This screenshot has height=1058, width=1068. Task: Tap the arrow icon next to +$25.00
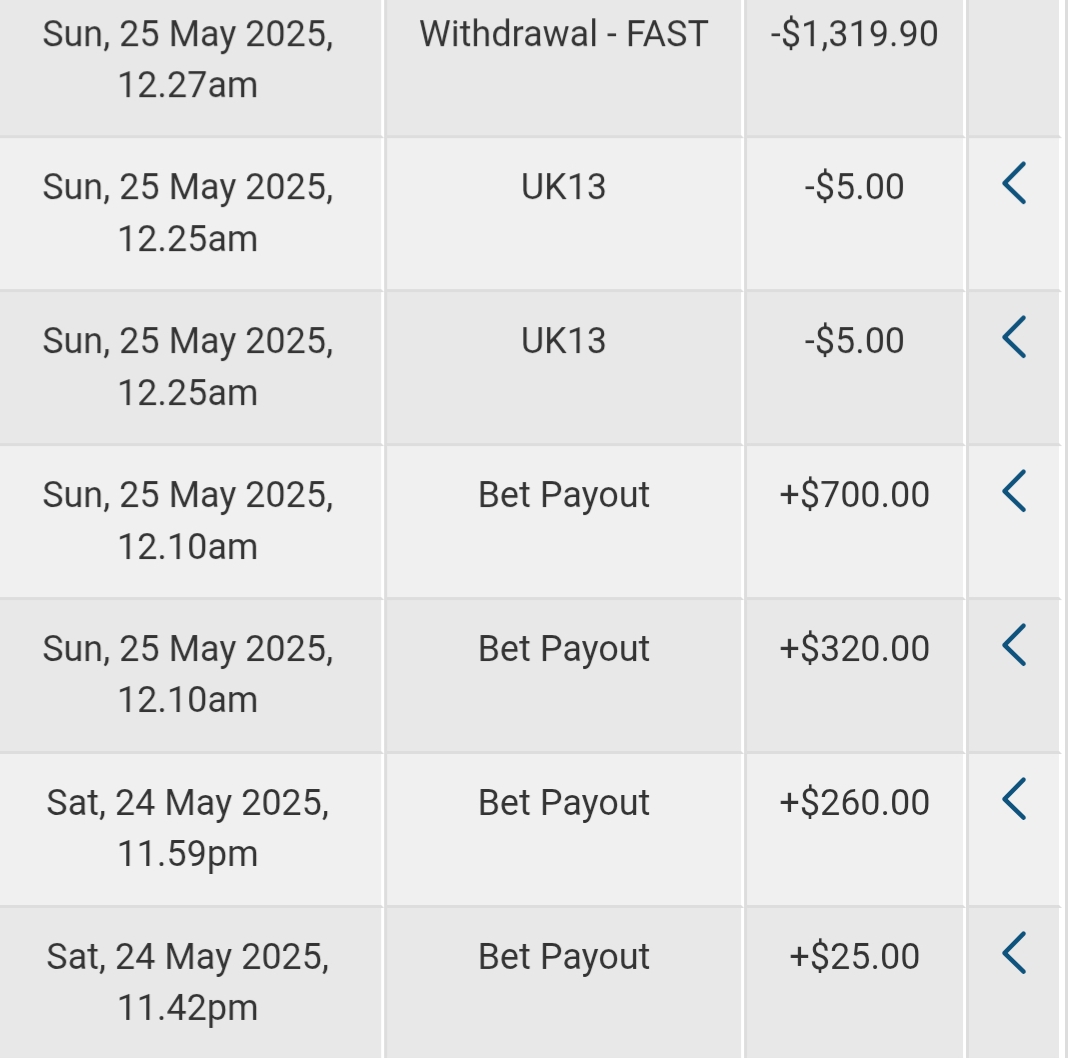[1014, 953]
